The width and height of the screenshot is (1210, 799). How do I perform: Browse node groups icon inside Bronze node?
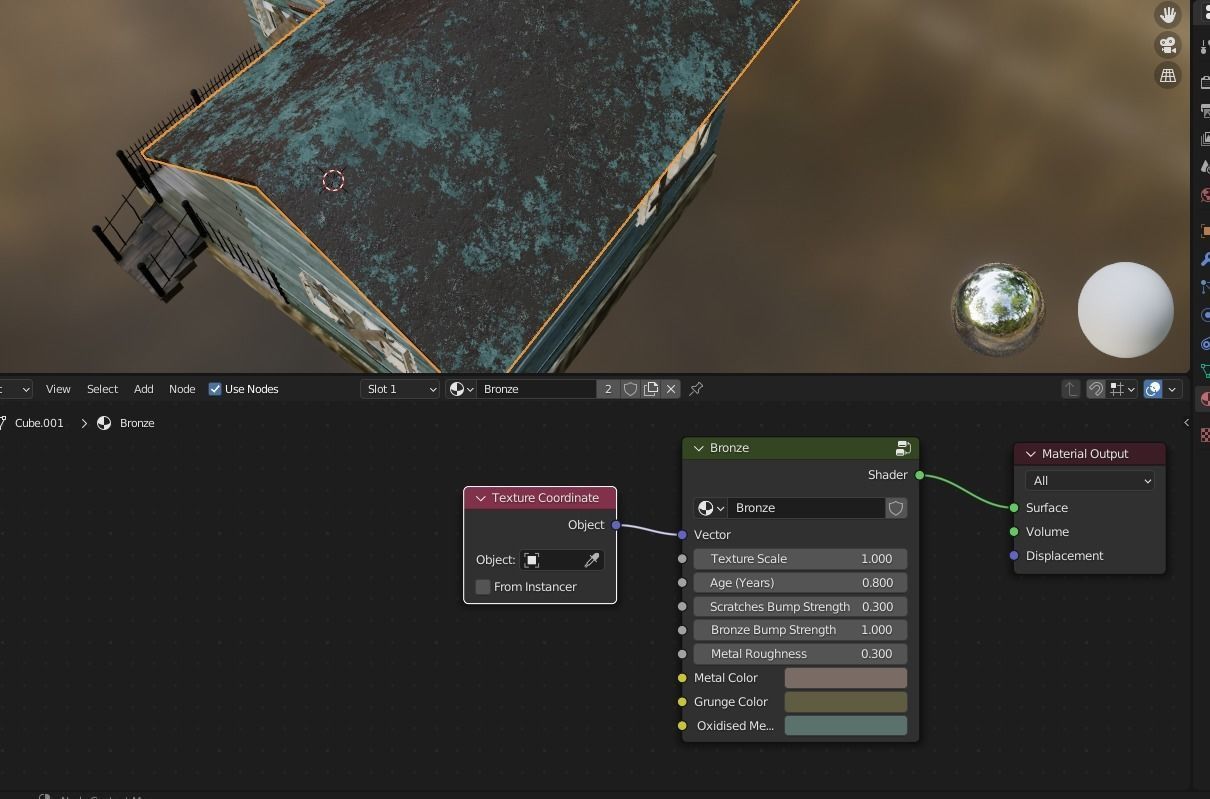click(x=710, y=508)
